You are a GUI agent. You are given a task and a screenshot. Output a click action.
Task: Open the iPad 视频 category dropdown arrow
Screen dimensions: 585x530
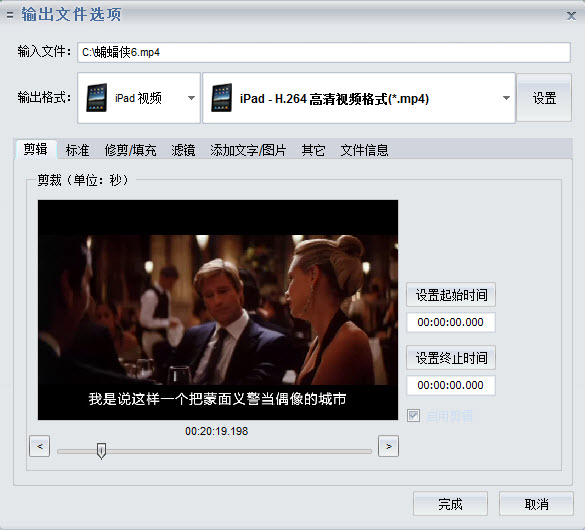(191, 98)
